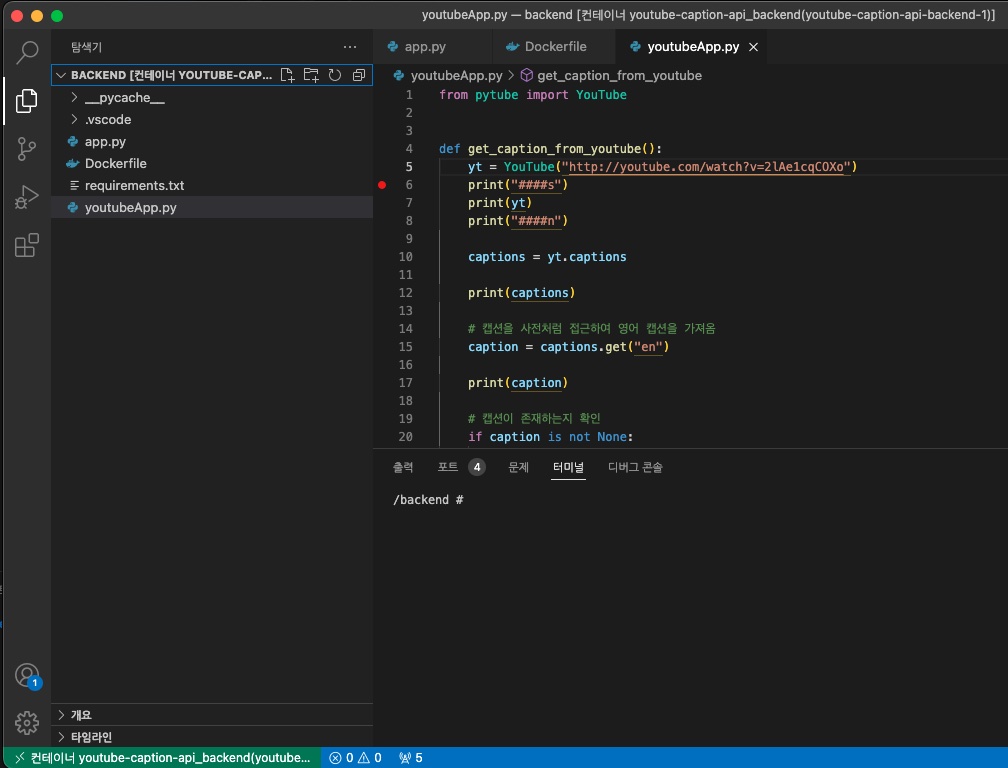This screenshot has width=1008, height=768.
Task: Open the Manage gear settings menu
Action: [x=26, y=723]
